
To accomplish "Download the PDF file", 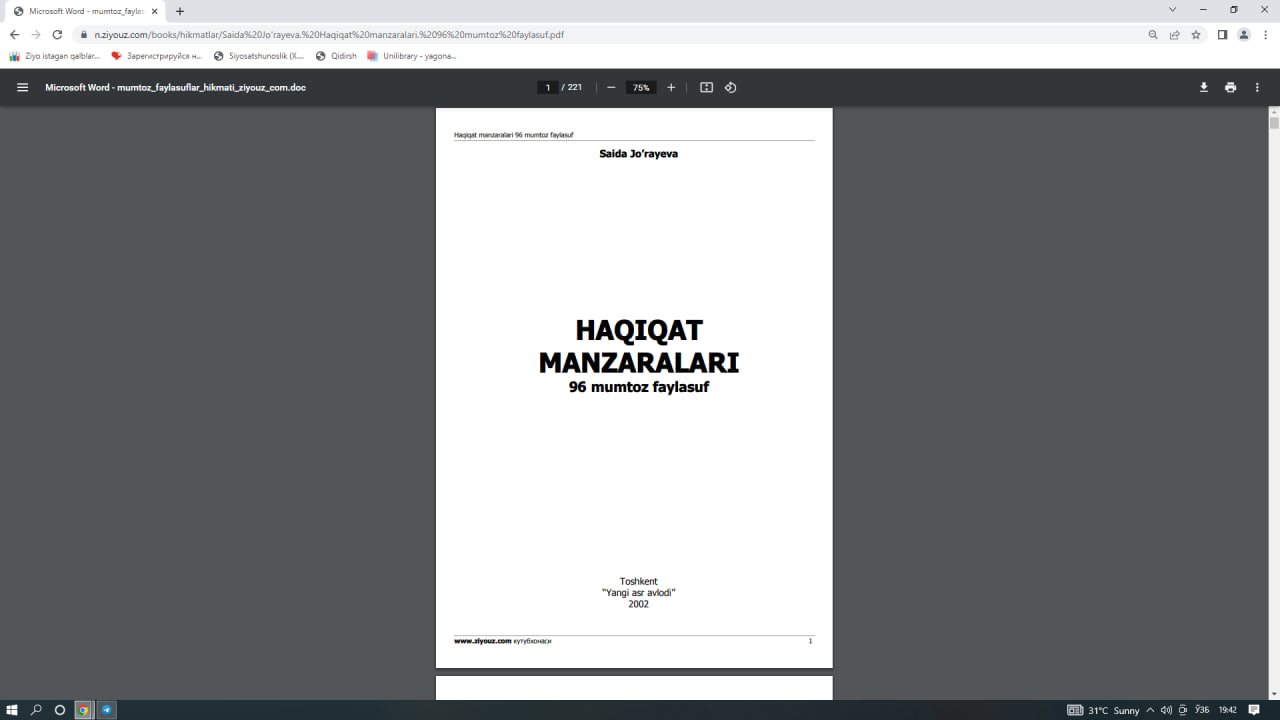I will (1204, 88).
